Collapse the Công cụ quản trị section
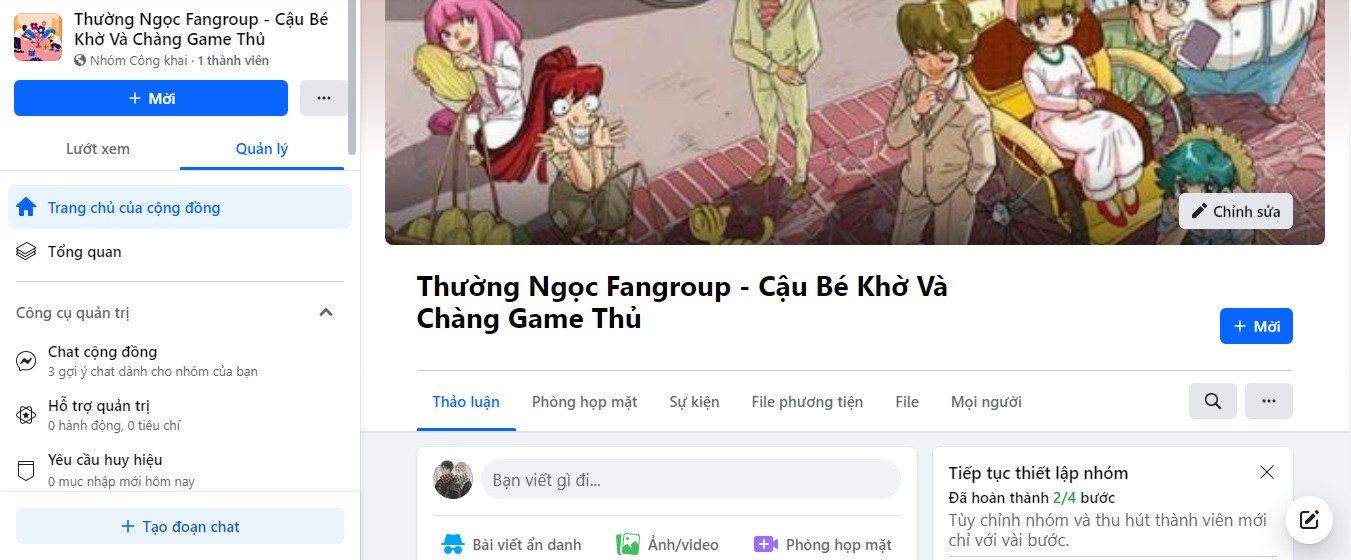The height and width of the screenshot is (560, 1351). click(x=326, y=313)
